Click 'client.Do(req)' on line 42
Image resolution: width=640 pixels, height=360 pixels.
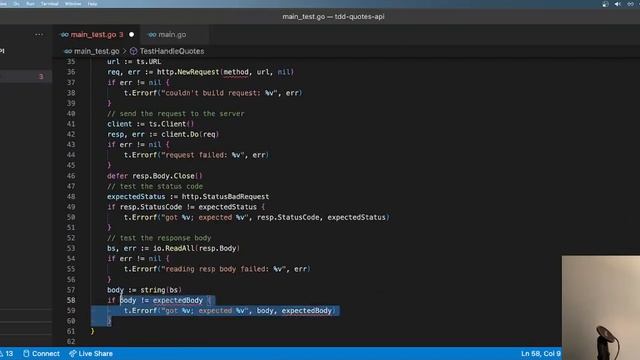pos(190,134)
